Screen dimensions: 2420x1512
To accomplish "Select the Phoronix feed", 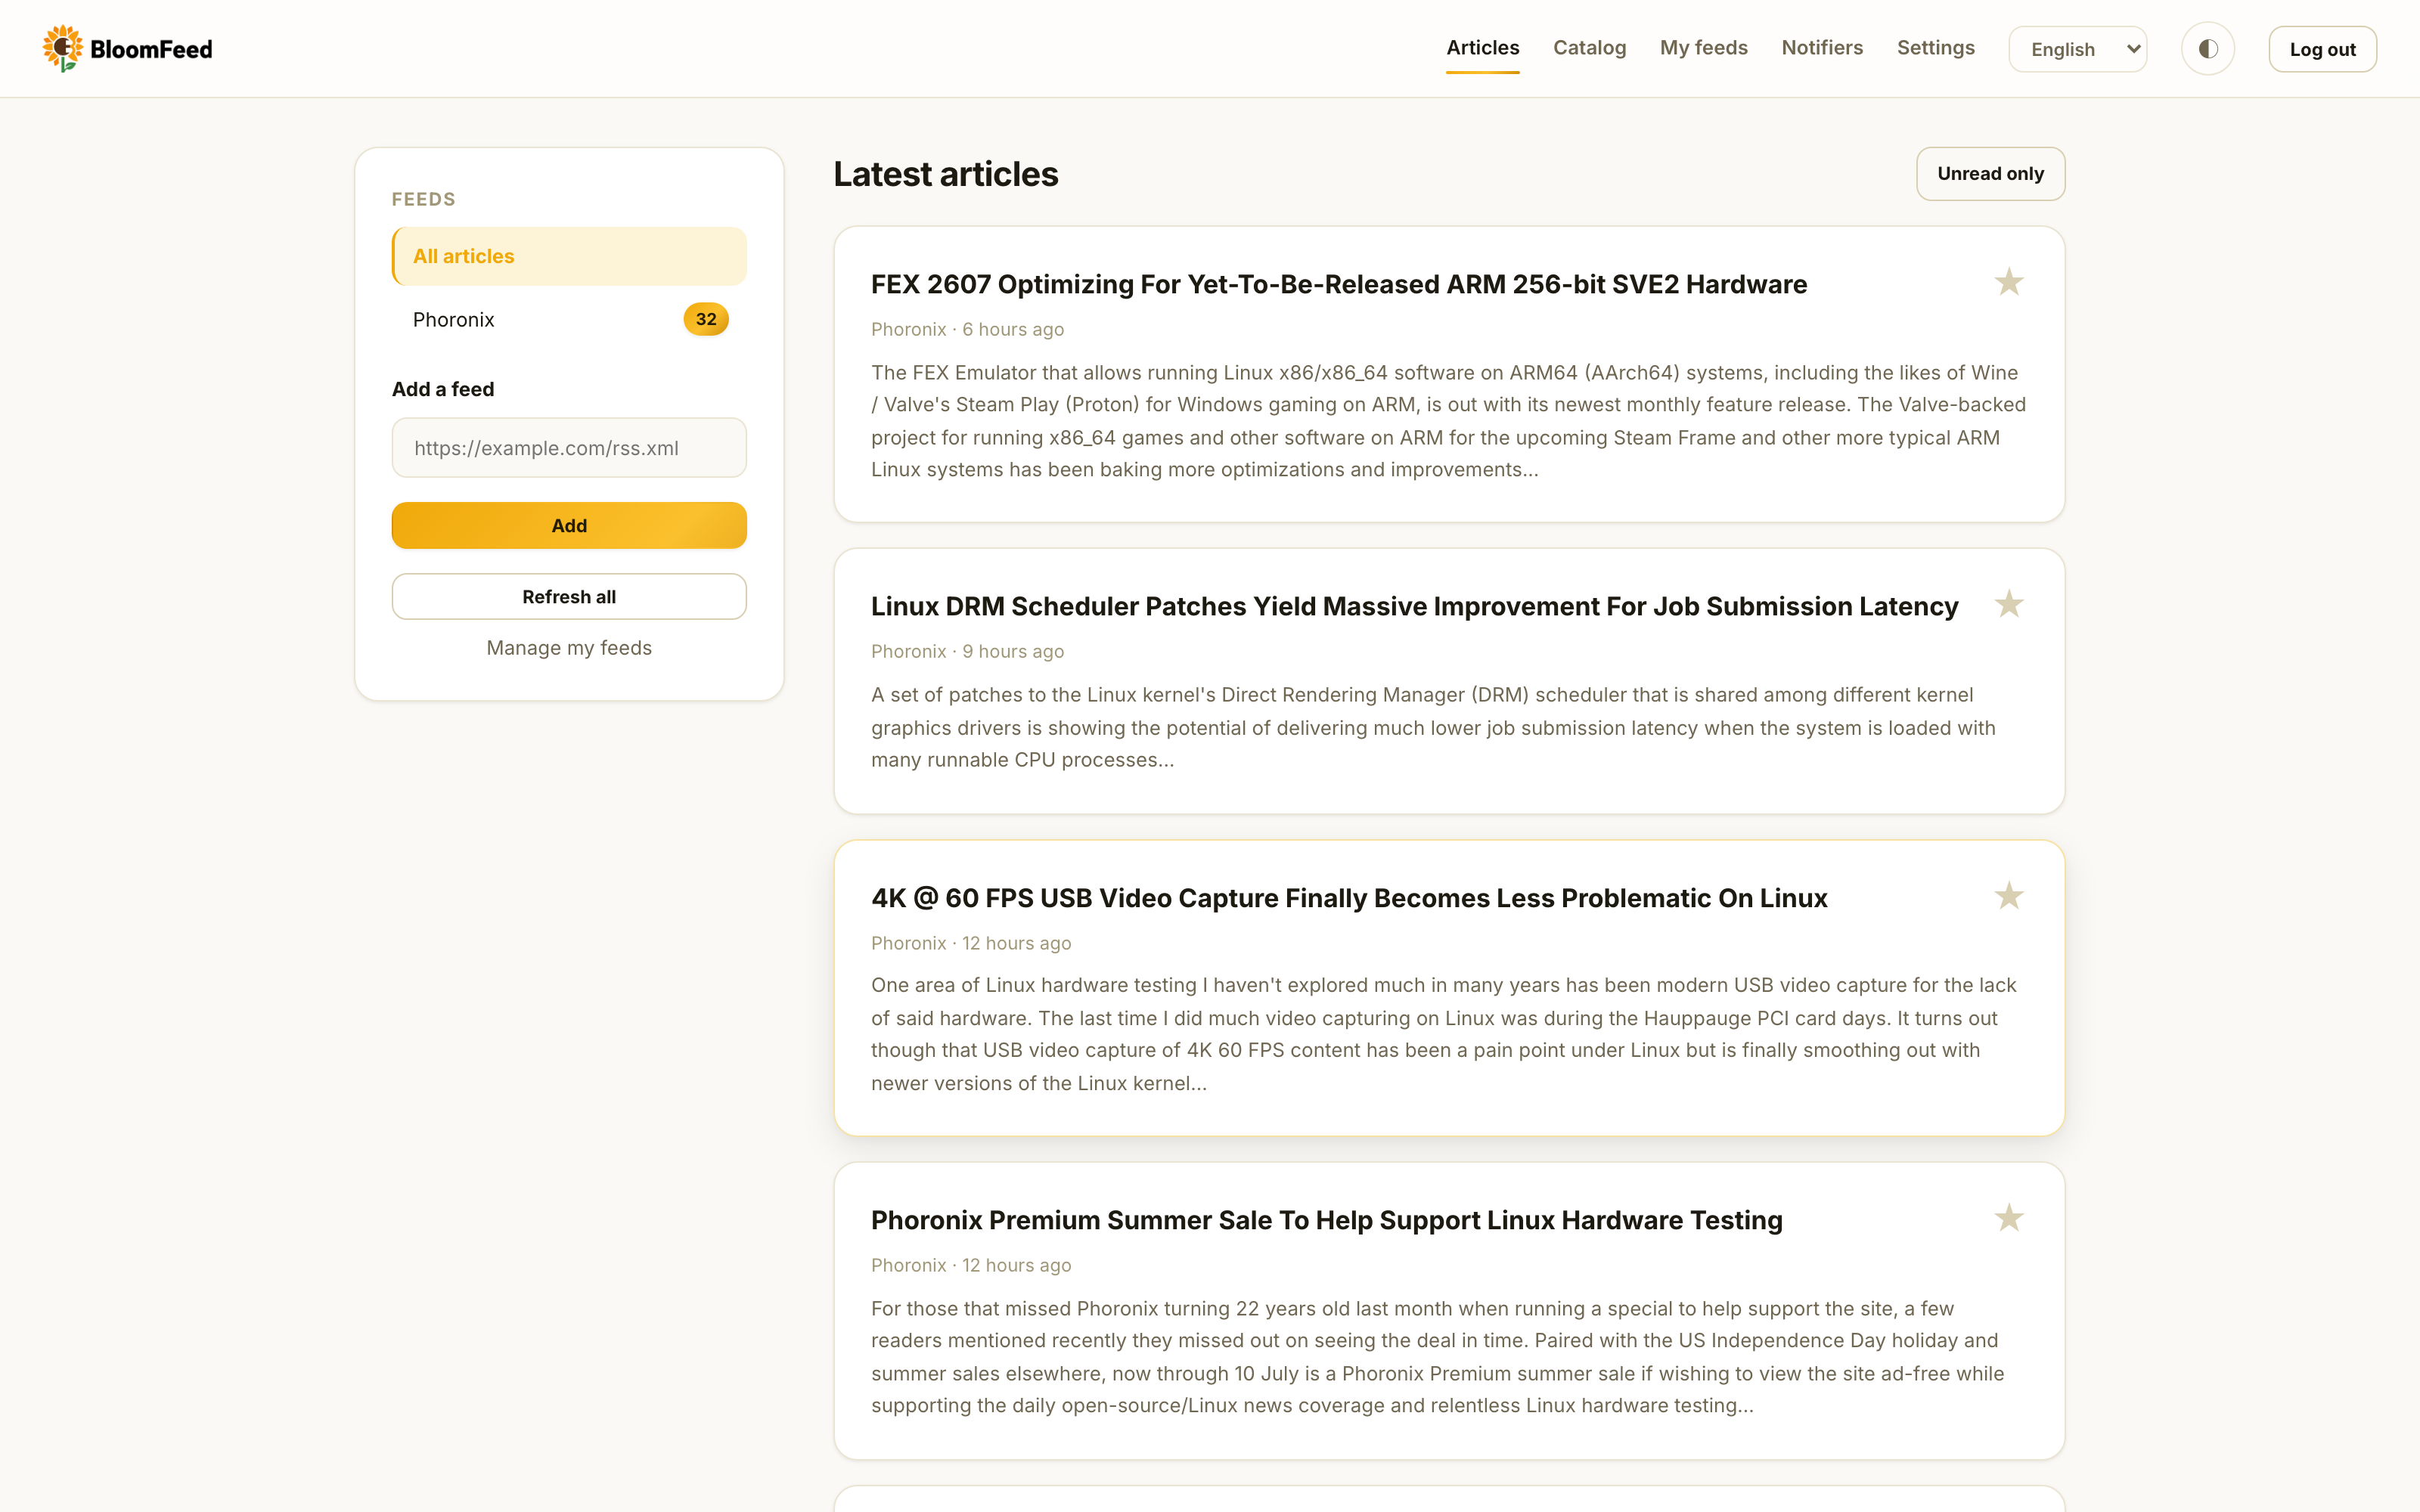I will [x=569, y=320].
